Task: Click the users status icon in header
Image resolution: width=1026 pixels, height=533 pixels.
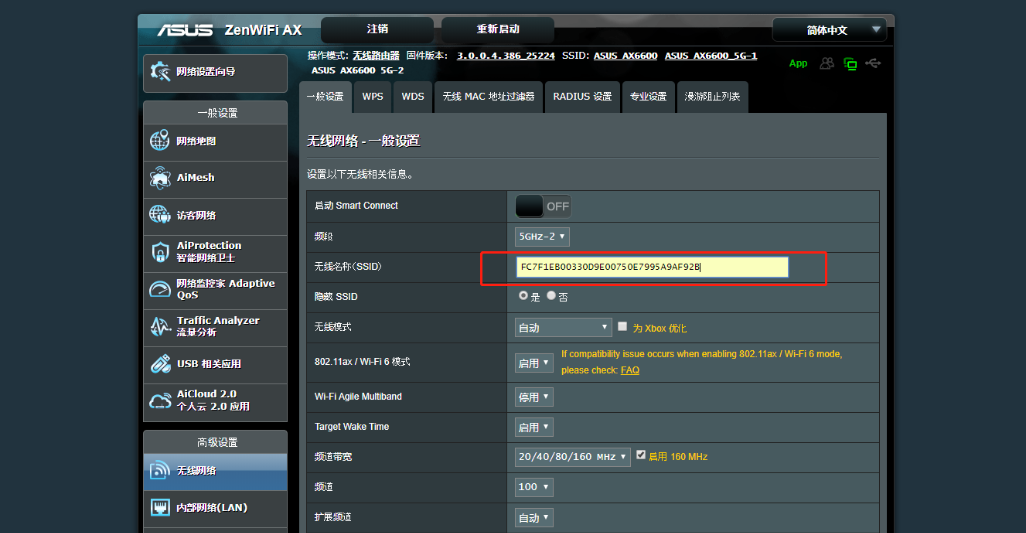Action: (827, 63)
